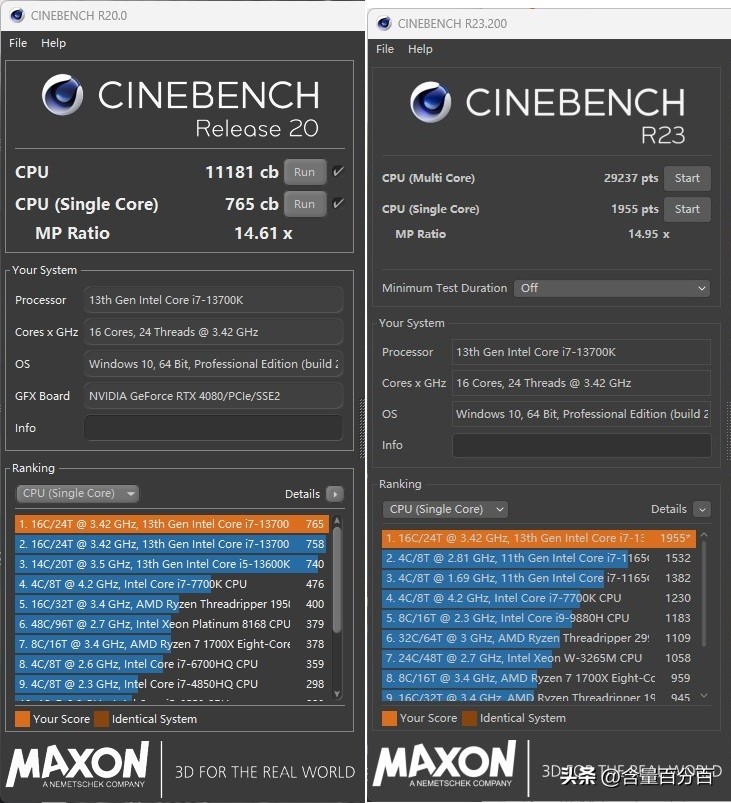Open the File menu in Cinebench R20
Image resolution: width=731 pixels, height=803 pixels.
(18, 43)
